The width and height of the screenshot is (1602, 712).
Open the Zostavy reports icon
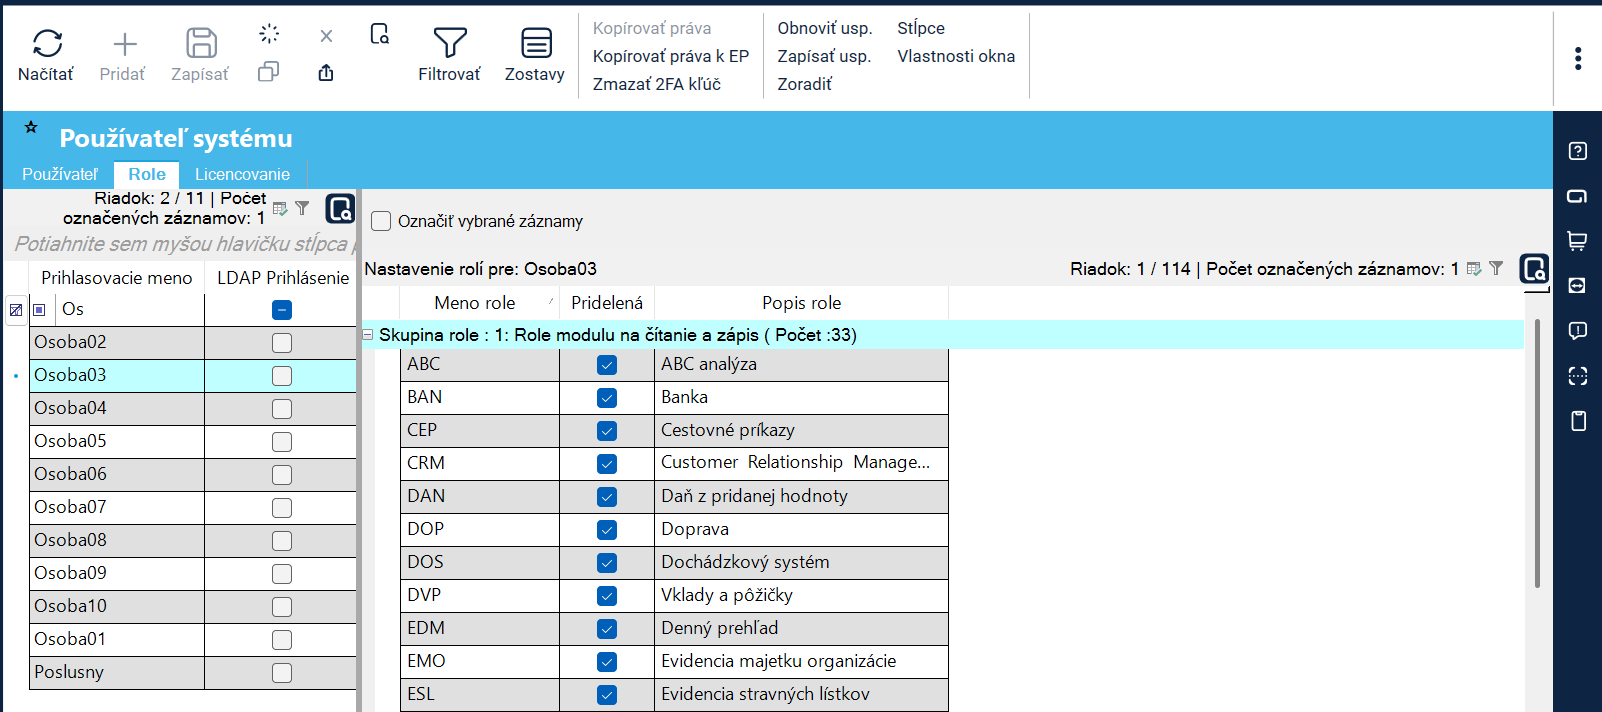click(x=536, y=43)
